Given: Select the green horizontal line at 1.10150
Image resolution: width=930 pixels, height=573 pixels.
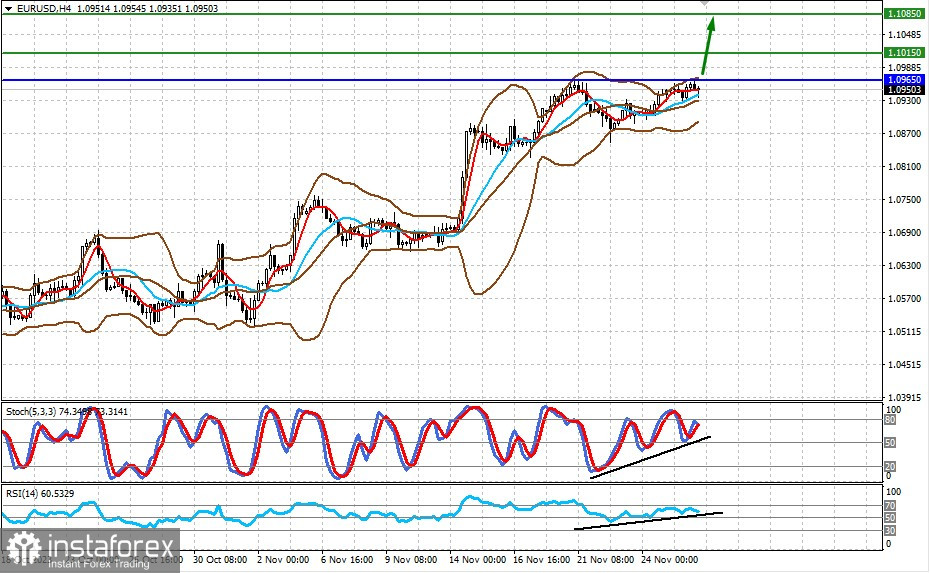Looking at the screenshot, I should 442,53.
